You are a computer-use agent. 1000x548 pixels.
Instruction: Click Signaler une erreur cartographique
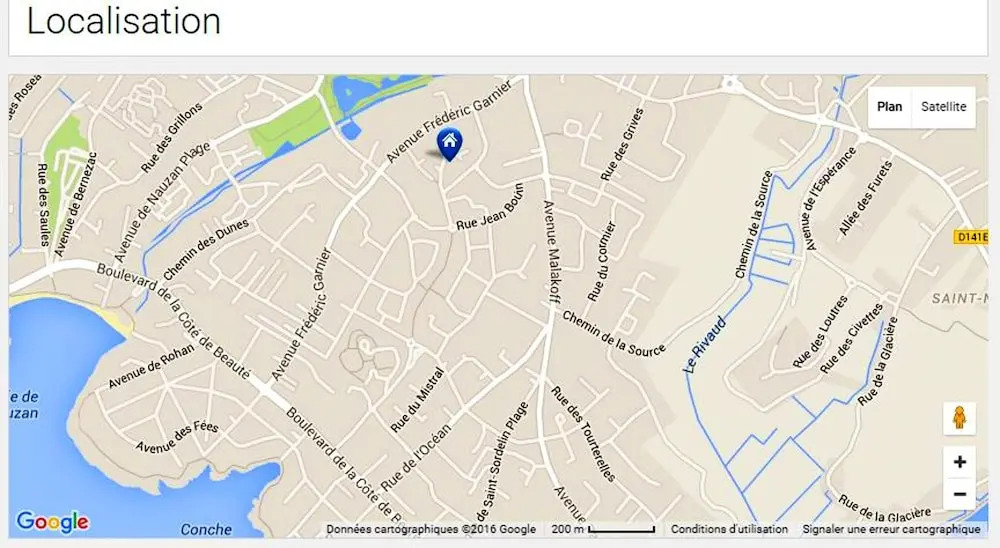[x=891, y=529]
